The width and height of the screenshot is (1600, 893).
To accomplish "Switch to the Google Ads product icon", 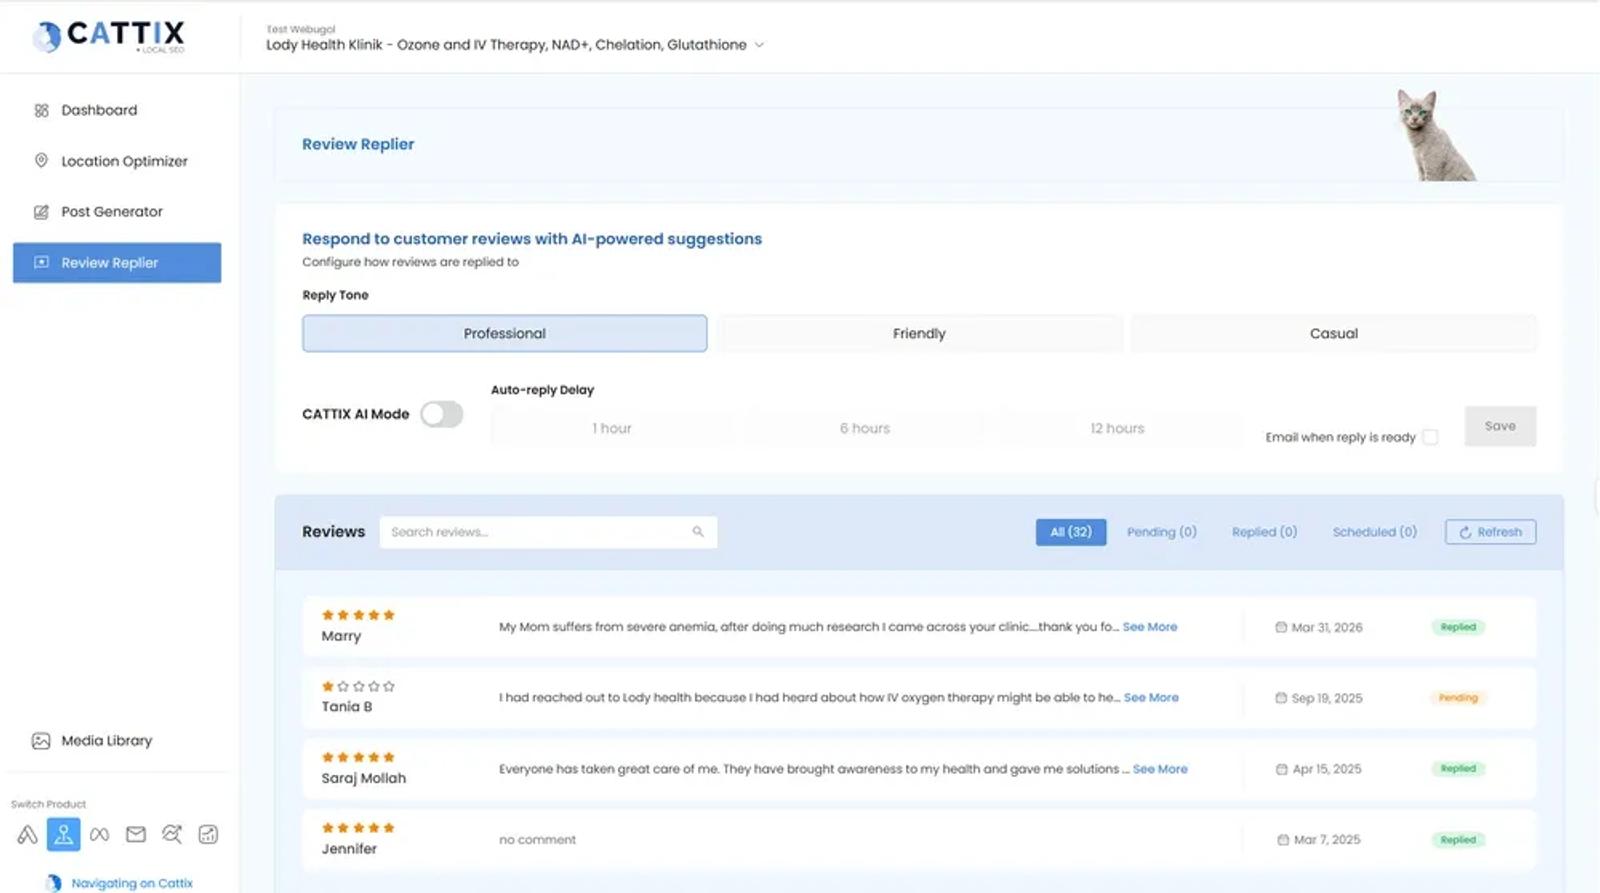I will pyautogui.click(x=27, y=834).
